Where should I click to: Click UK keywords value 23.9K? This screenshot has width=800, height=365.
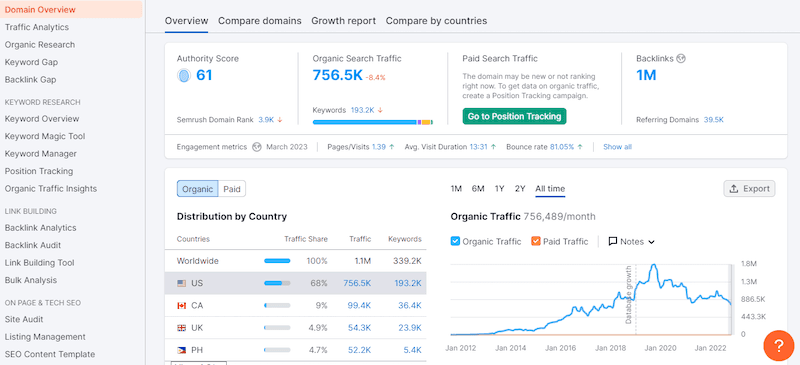(x=409, y=328)
